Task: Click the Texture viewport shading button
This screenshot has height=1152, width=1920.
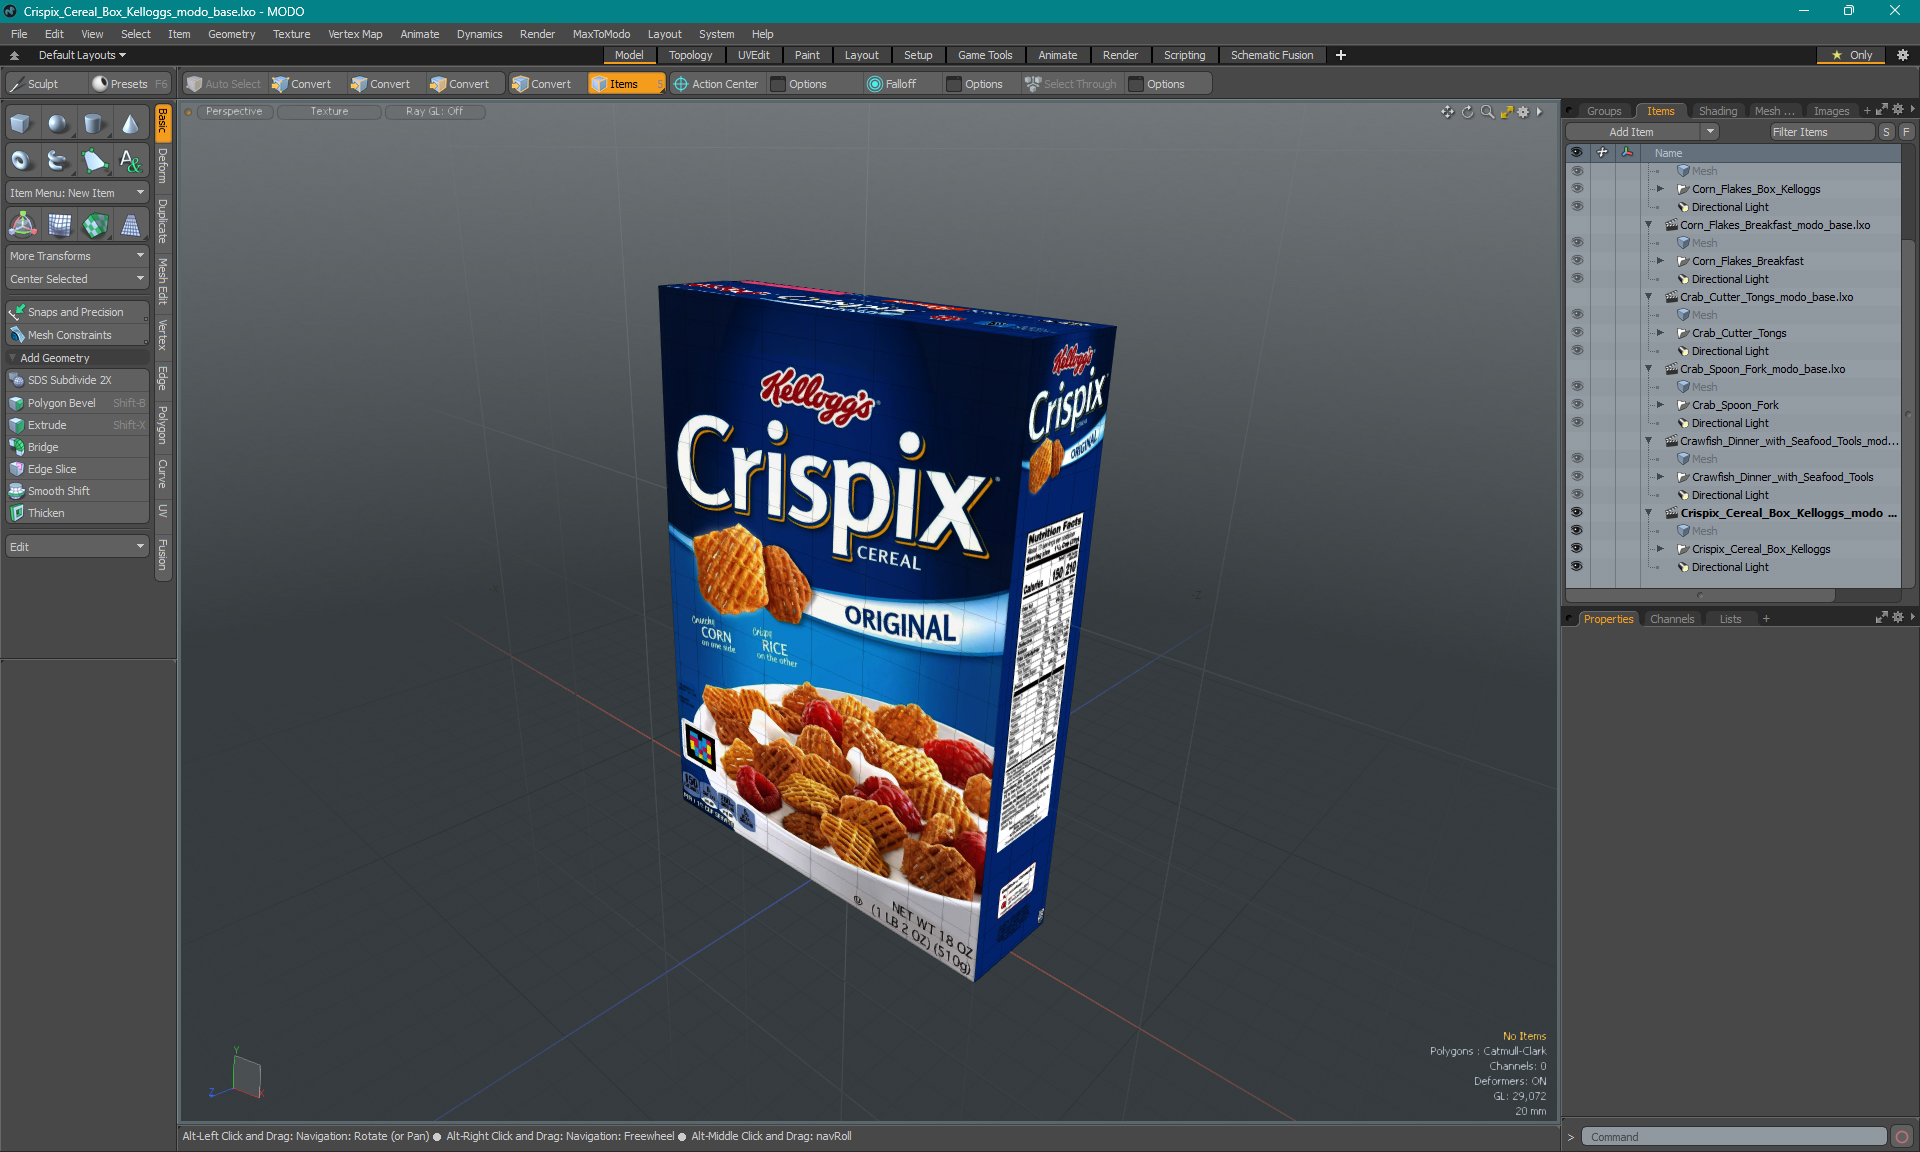Action: point(329,112)
